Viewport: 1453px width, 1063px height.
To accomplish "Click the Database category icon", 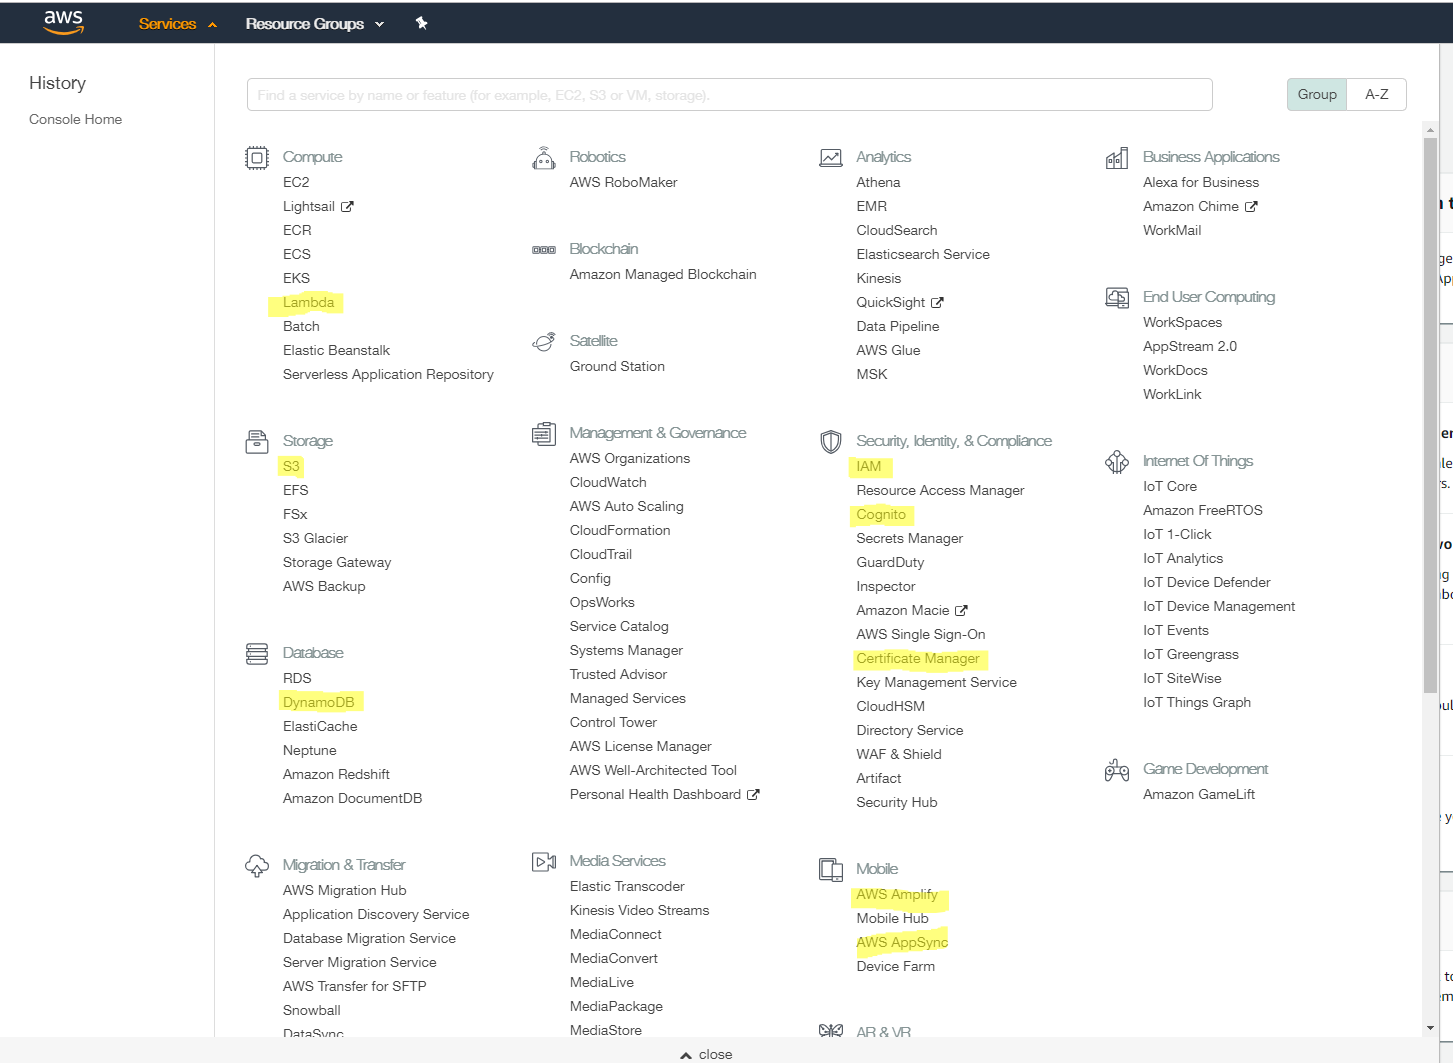I will coord(257,654).
